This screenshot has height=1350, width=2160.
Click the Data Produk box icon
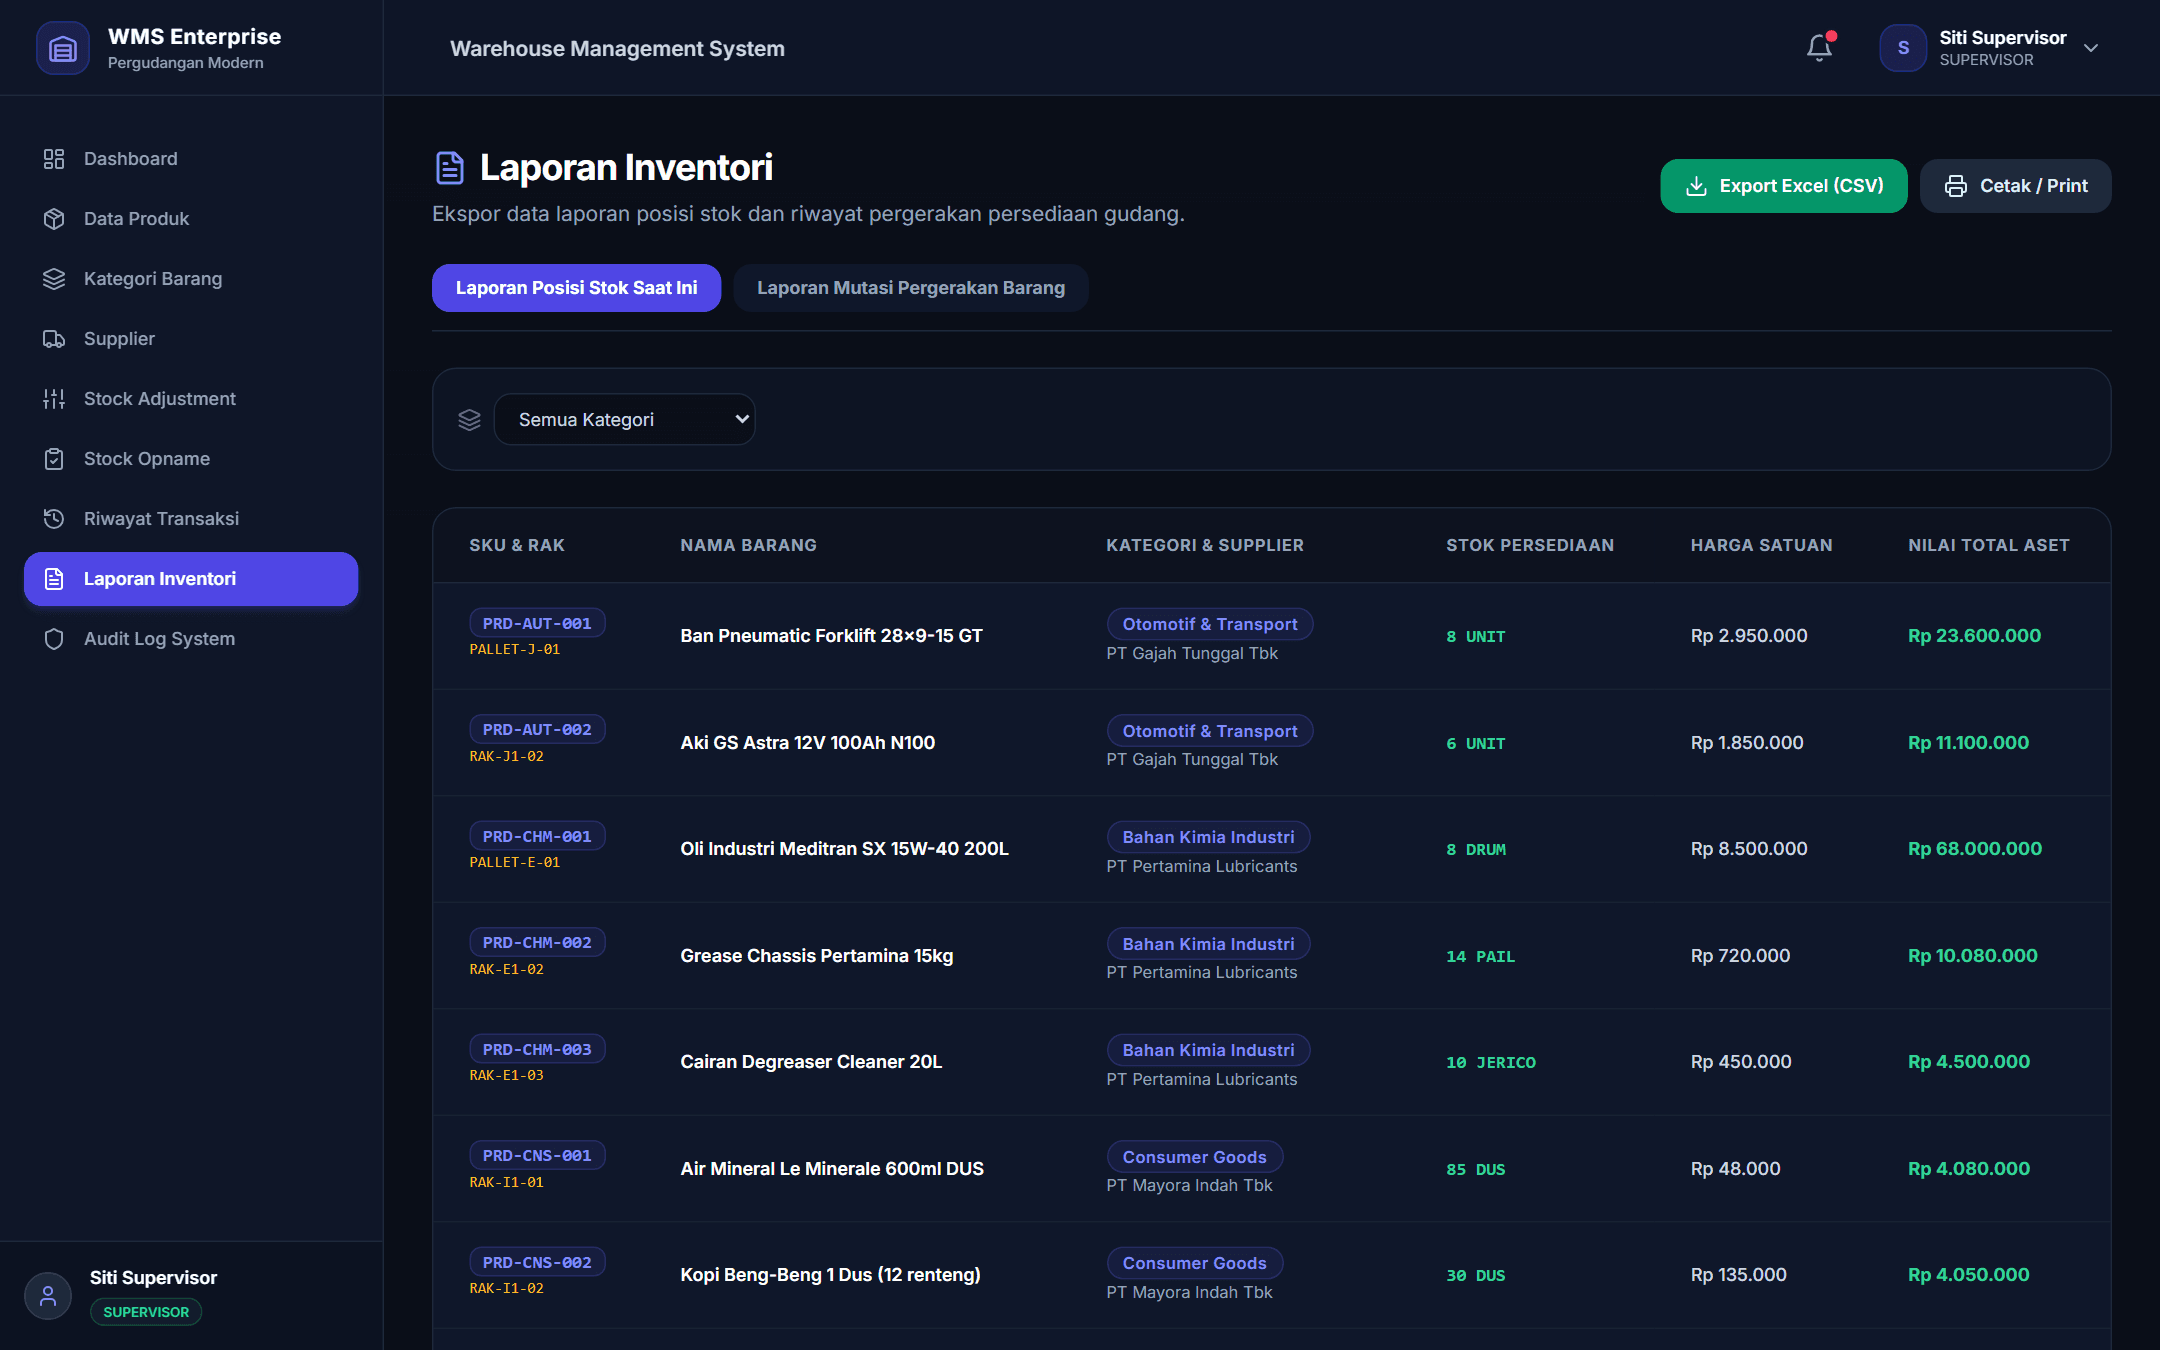point(54,219)
